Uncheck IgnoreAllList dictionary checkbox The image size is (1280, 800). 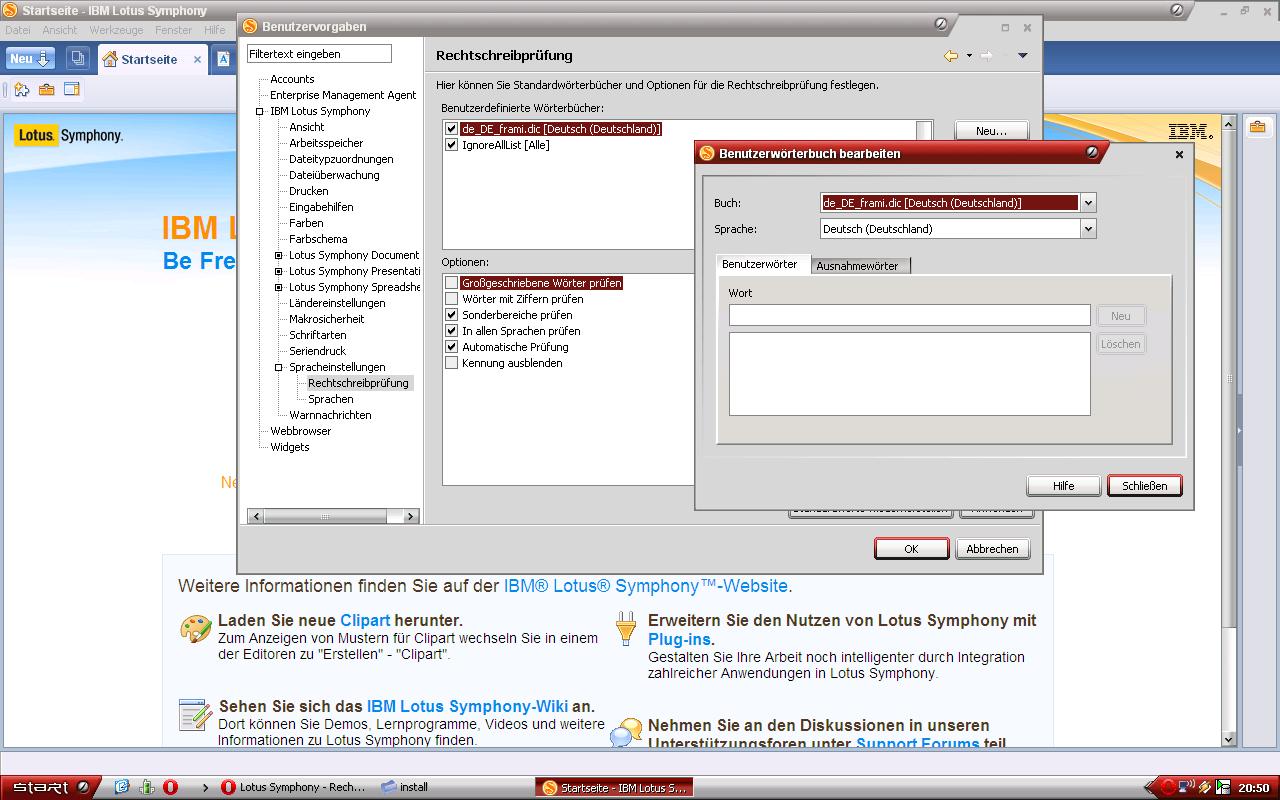pyautogui.click(x=452, y=145)
